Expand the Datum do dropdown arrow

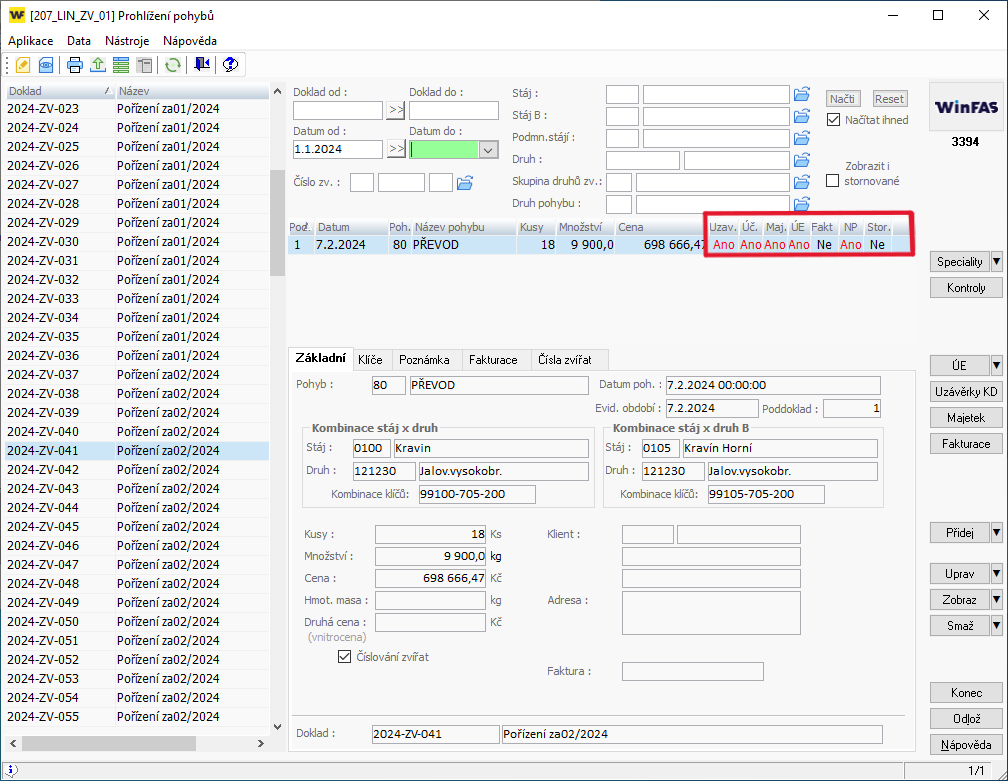point(488,149)
